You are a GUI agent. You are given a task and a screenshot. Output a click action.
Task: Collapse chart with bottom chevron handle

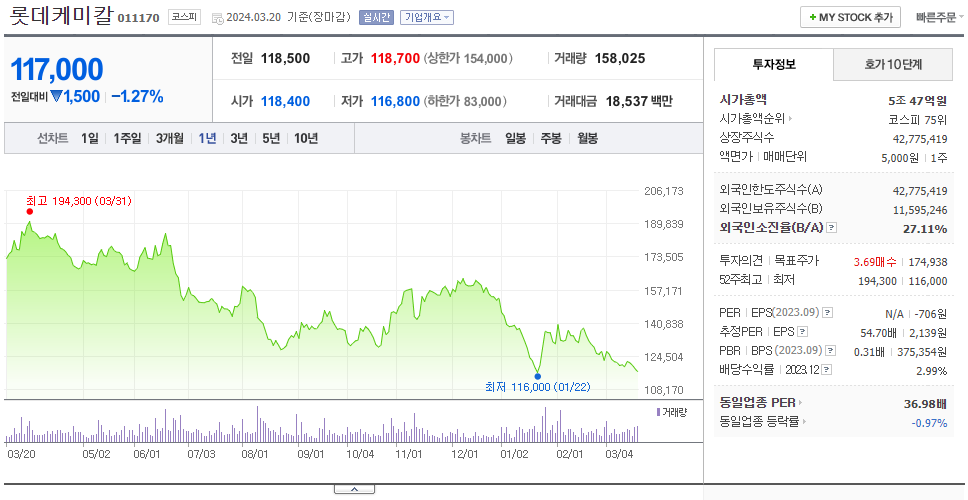[354, 490]
